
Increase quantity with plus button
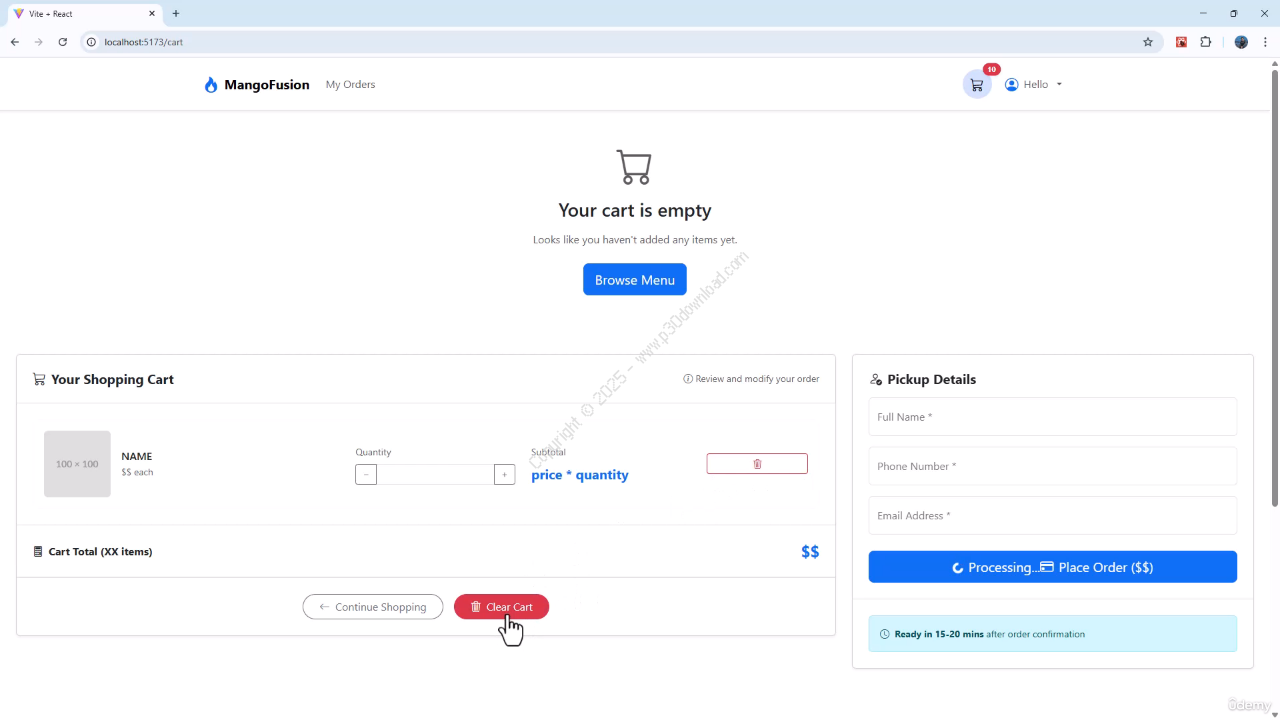tap(505, 475)
